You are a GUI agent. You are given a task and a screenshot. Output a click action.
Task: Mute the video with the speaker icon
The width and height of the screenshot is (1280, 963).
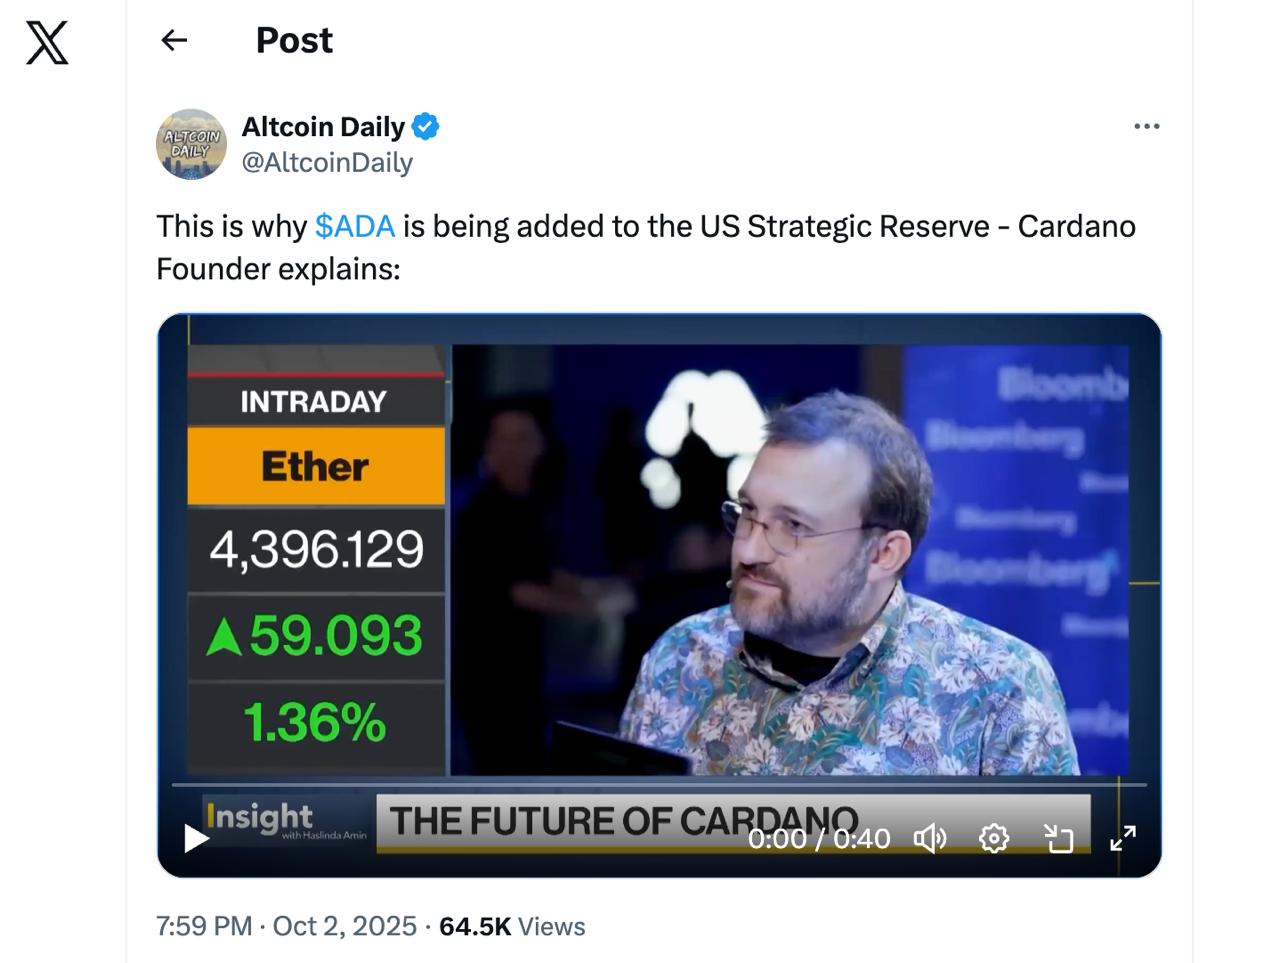click(929, 838)
